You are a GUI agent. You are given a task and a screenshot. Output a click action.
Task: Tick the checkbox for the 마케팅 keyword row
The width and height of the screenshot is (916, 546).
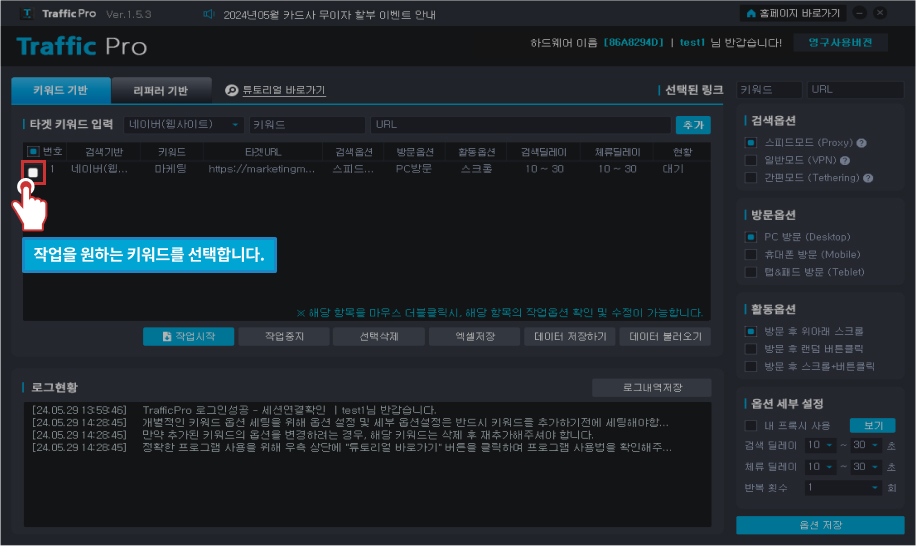click(x=33, y=173)
